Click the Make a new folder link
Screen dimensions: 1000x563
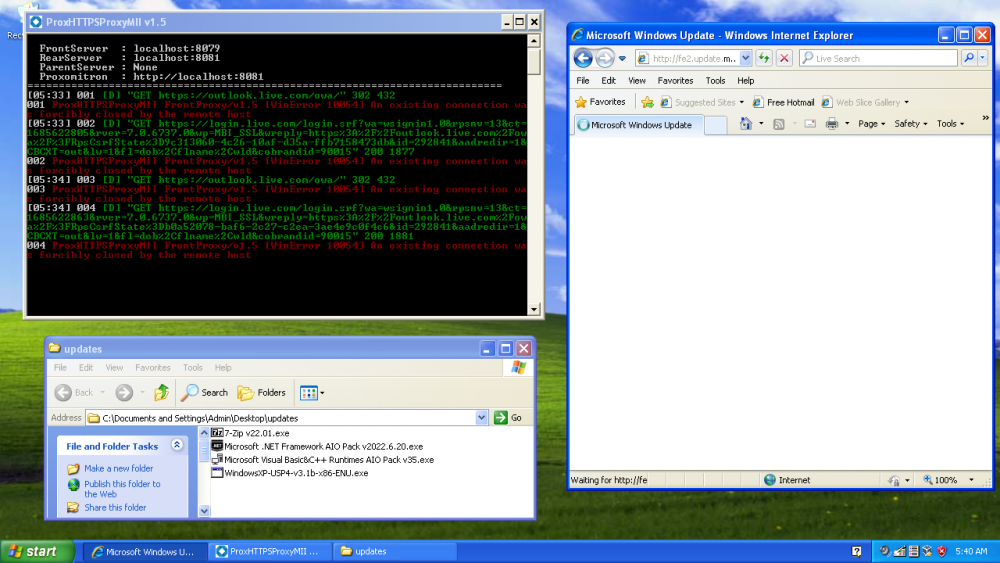[119, 468]
